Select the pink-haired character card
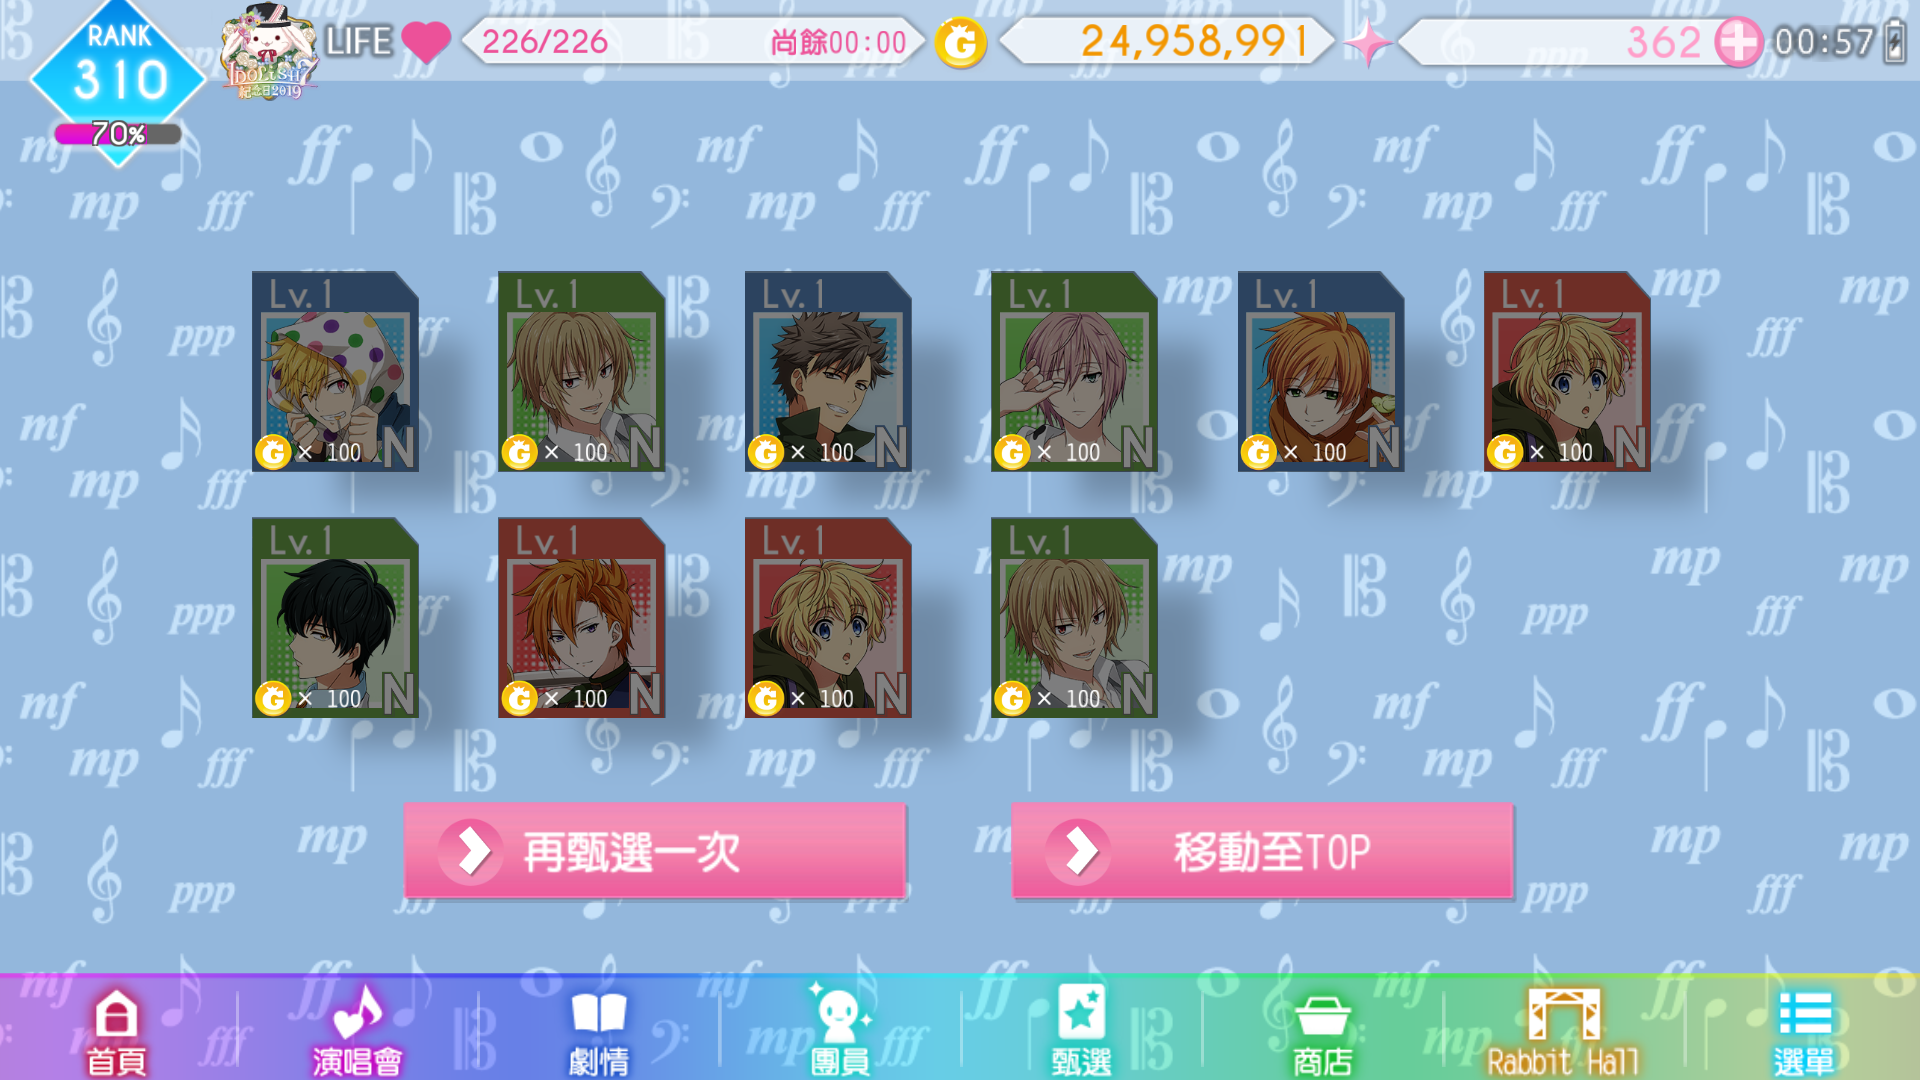The height and width of the screenshot is (1080, 1920). pos(1074,371)
